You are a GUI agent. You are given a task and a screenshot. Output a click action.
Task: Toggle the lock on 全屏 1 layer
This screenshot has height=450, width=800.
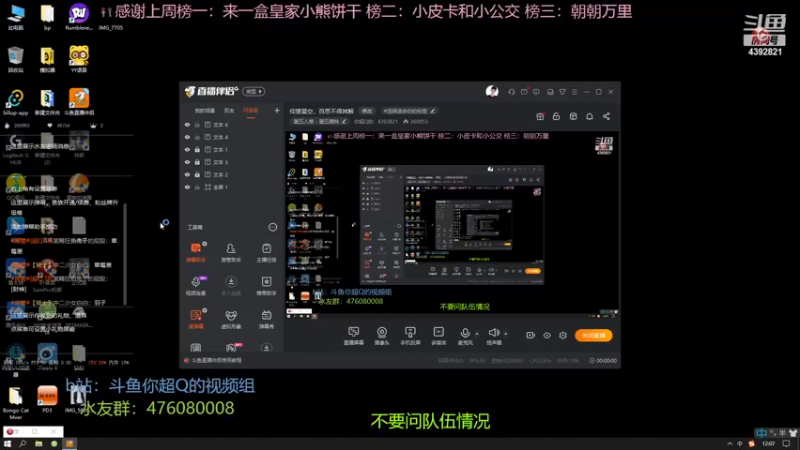click(x=197, y=187)
